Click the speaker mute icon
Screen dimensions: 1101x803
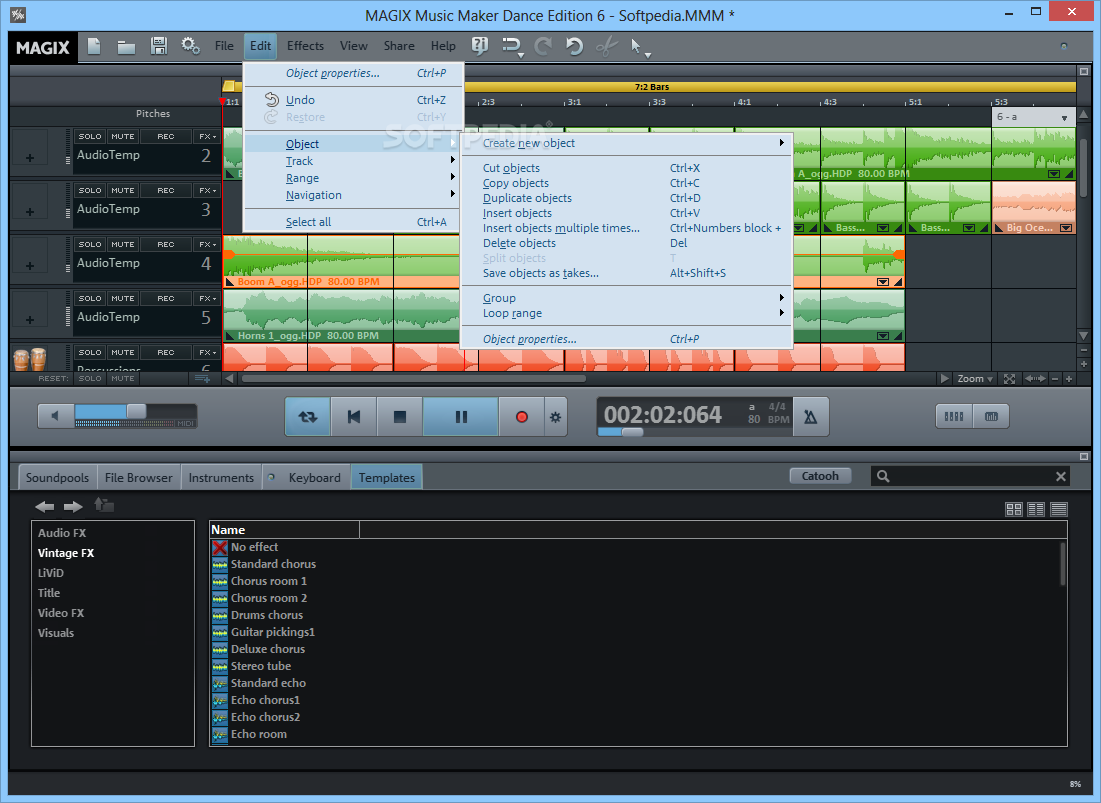[x=55, y=416]
